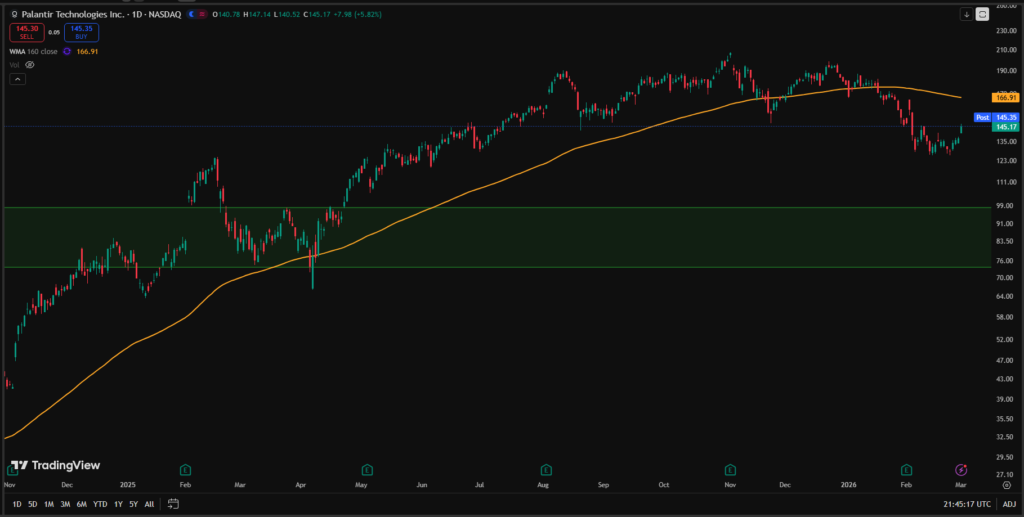Click the TradingView logo link
The image size is (1024, 517).
[56, 465]
